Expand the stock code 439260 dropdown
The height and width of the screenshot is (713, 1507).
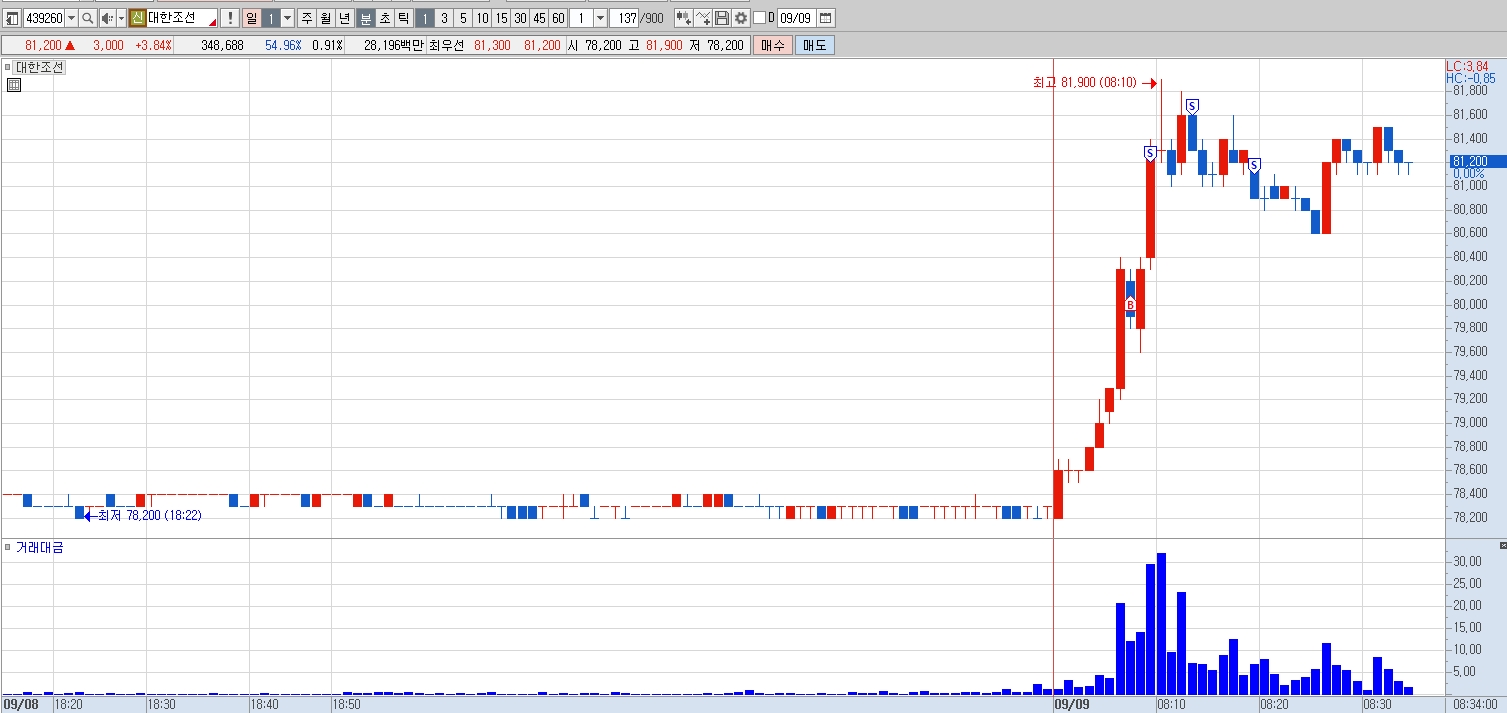(71, 18)
